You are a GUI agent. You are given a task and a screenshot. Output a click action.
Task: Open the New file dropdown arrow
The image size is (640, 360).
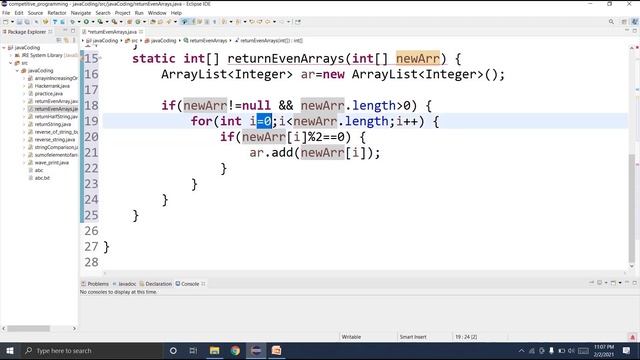click(x=12, y=22)
